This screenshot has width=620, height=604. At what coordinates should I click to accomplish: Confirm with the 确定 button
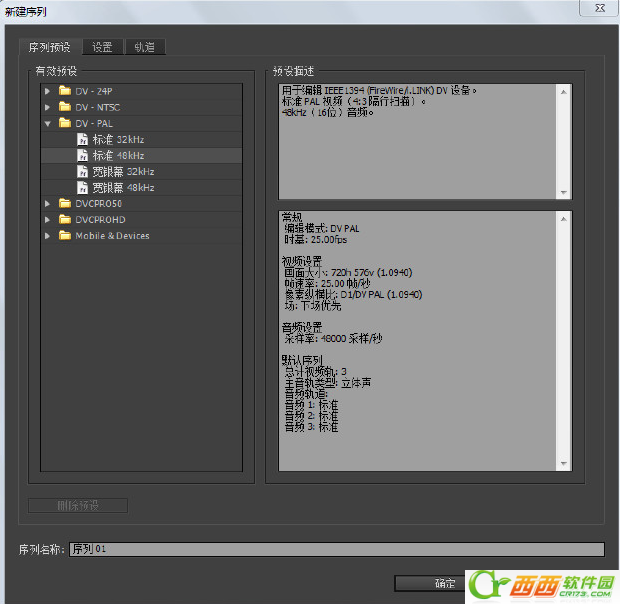pos(430,583)
